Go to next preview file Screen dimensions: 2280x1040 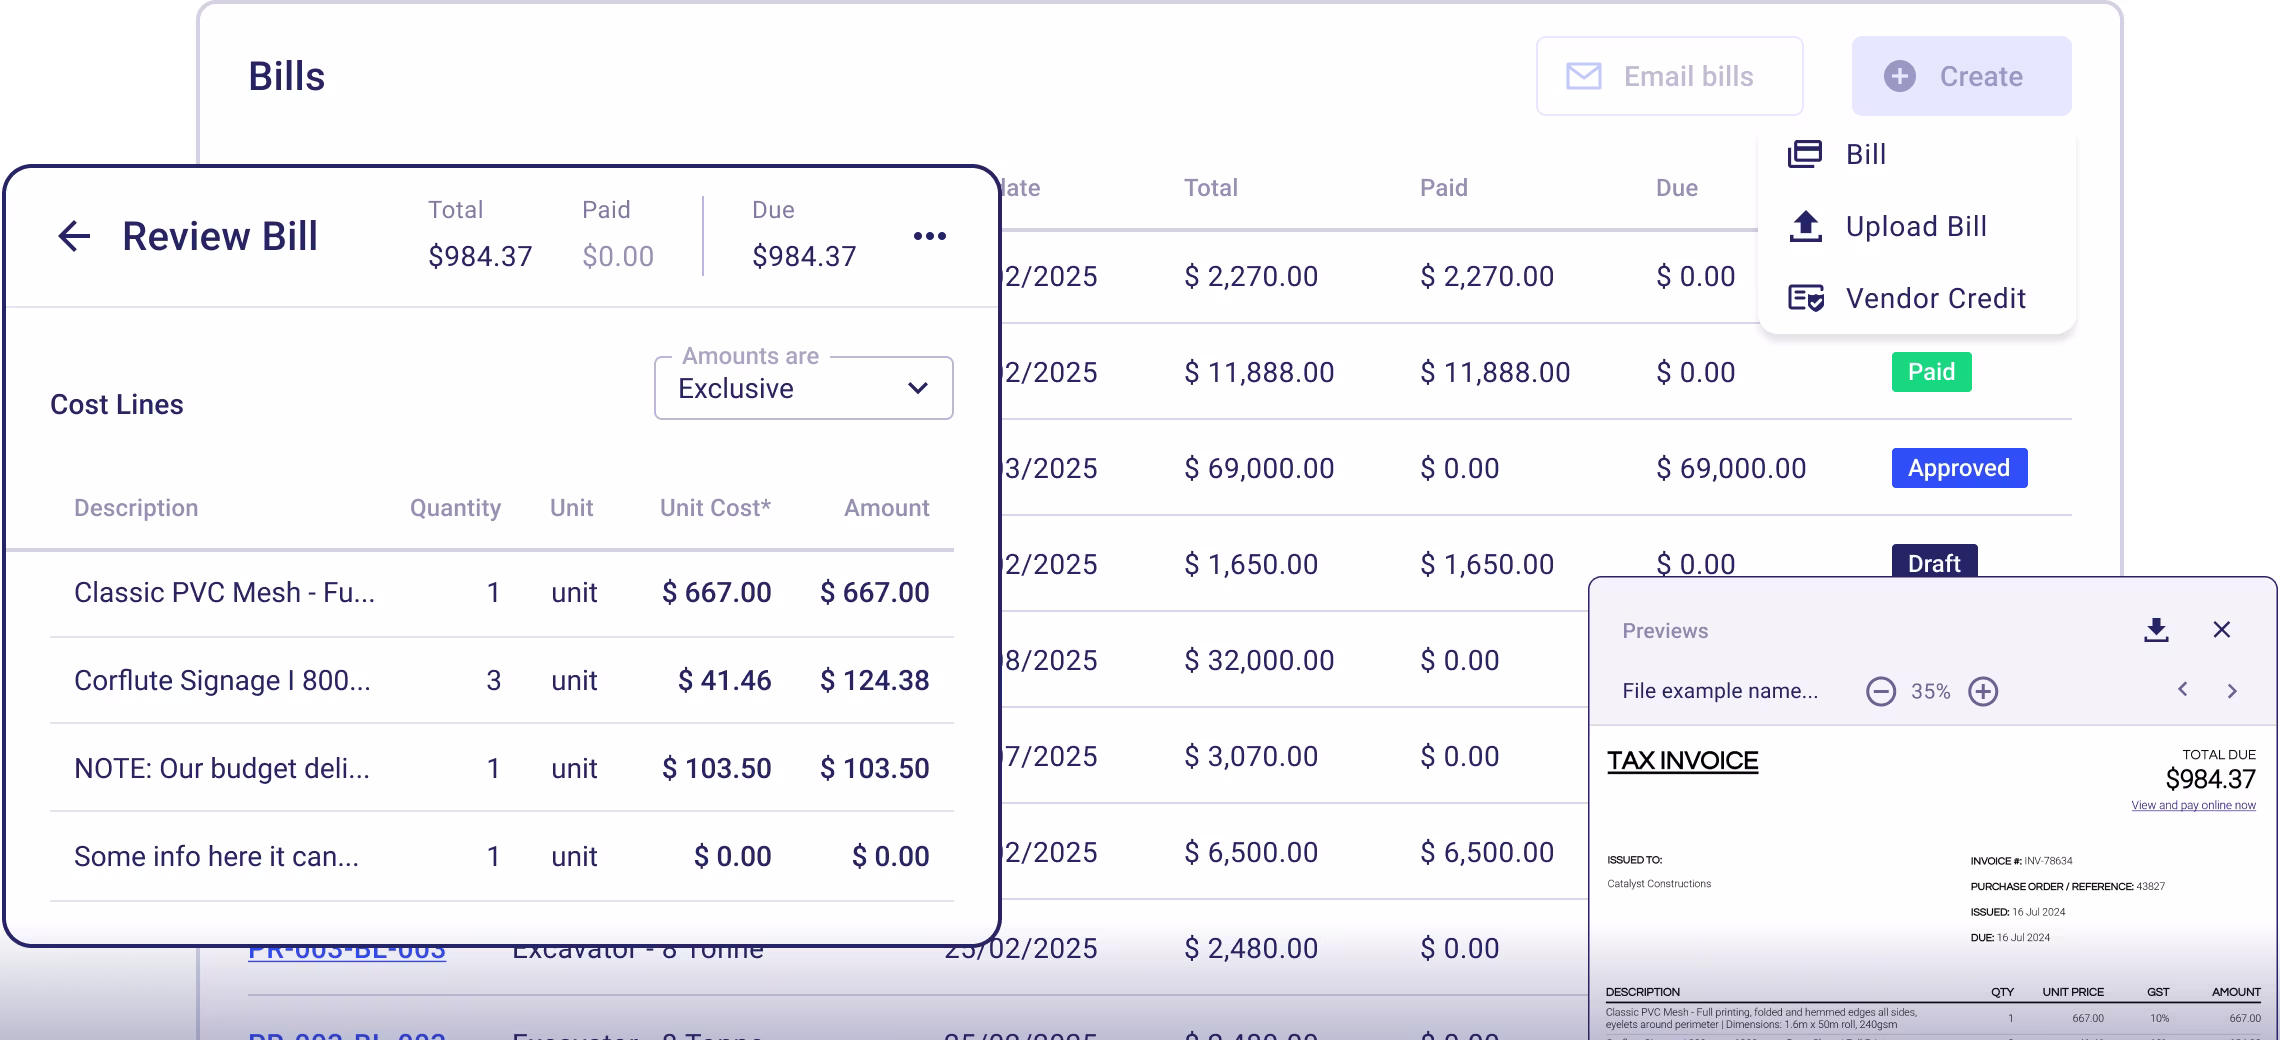[2232, 691]
